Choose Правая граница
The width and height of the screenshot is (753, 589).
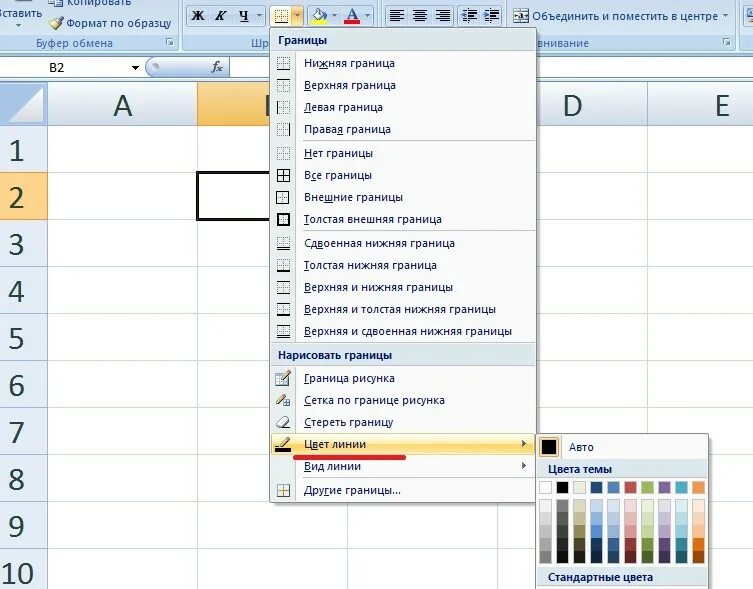click(403, 129)
